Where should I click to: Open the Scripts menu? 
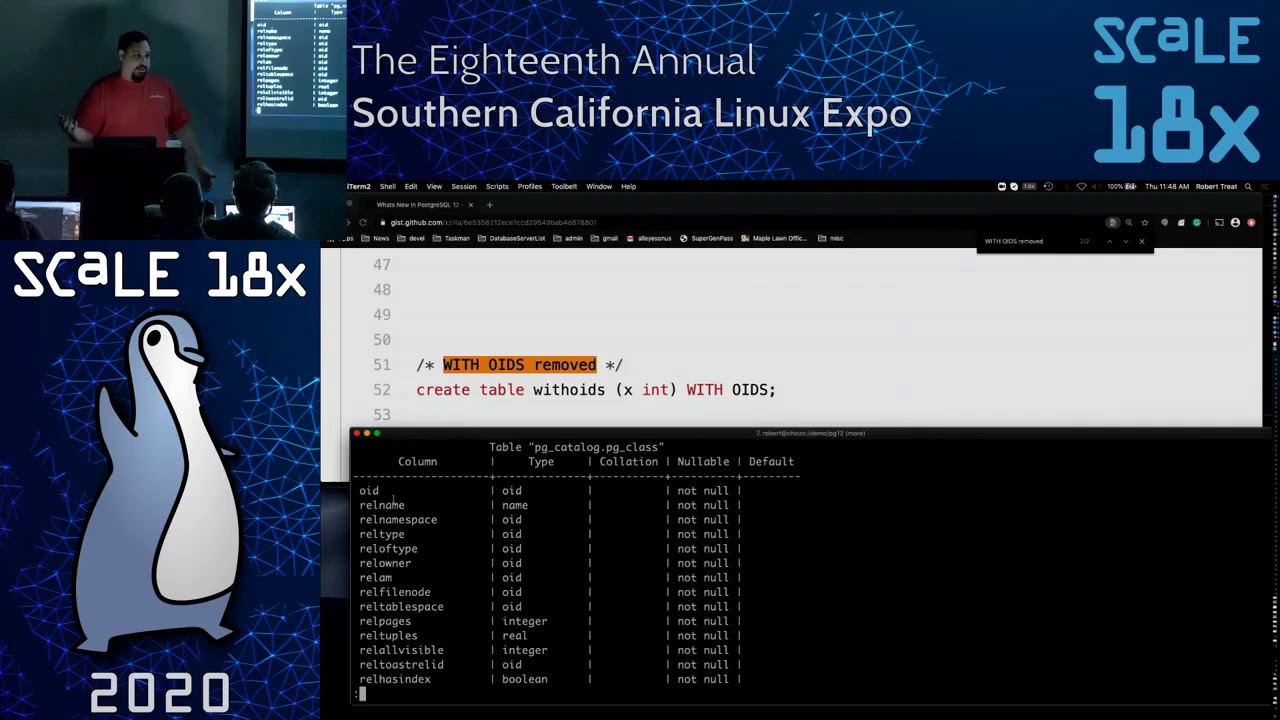(x=497, y=186)
